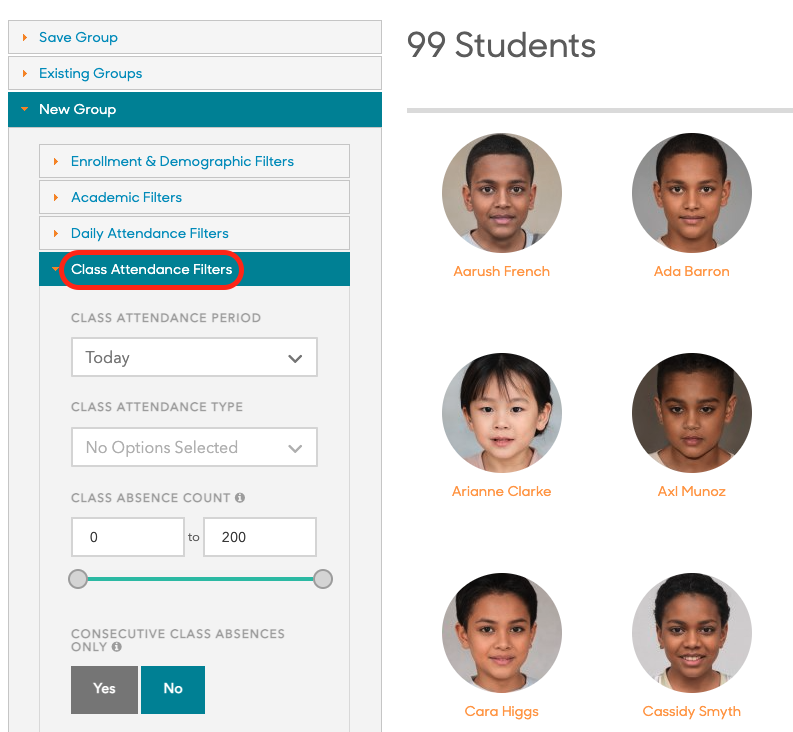Viewport: 793px width, 732px height.
Task: Click the Save Group arrow icon
Action: click(x=25, y=37)
